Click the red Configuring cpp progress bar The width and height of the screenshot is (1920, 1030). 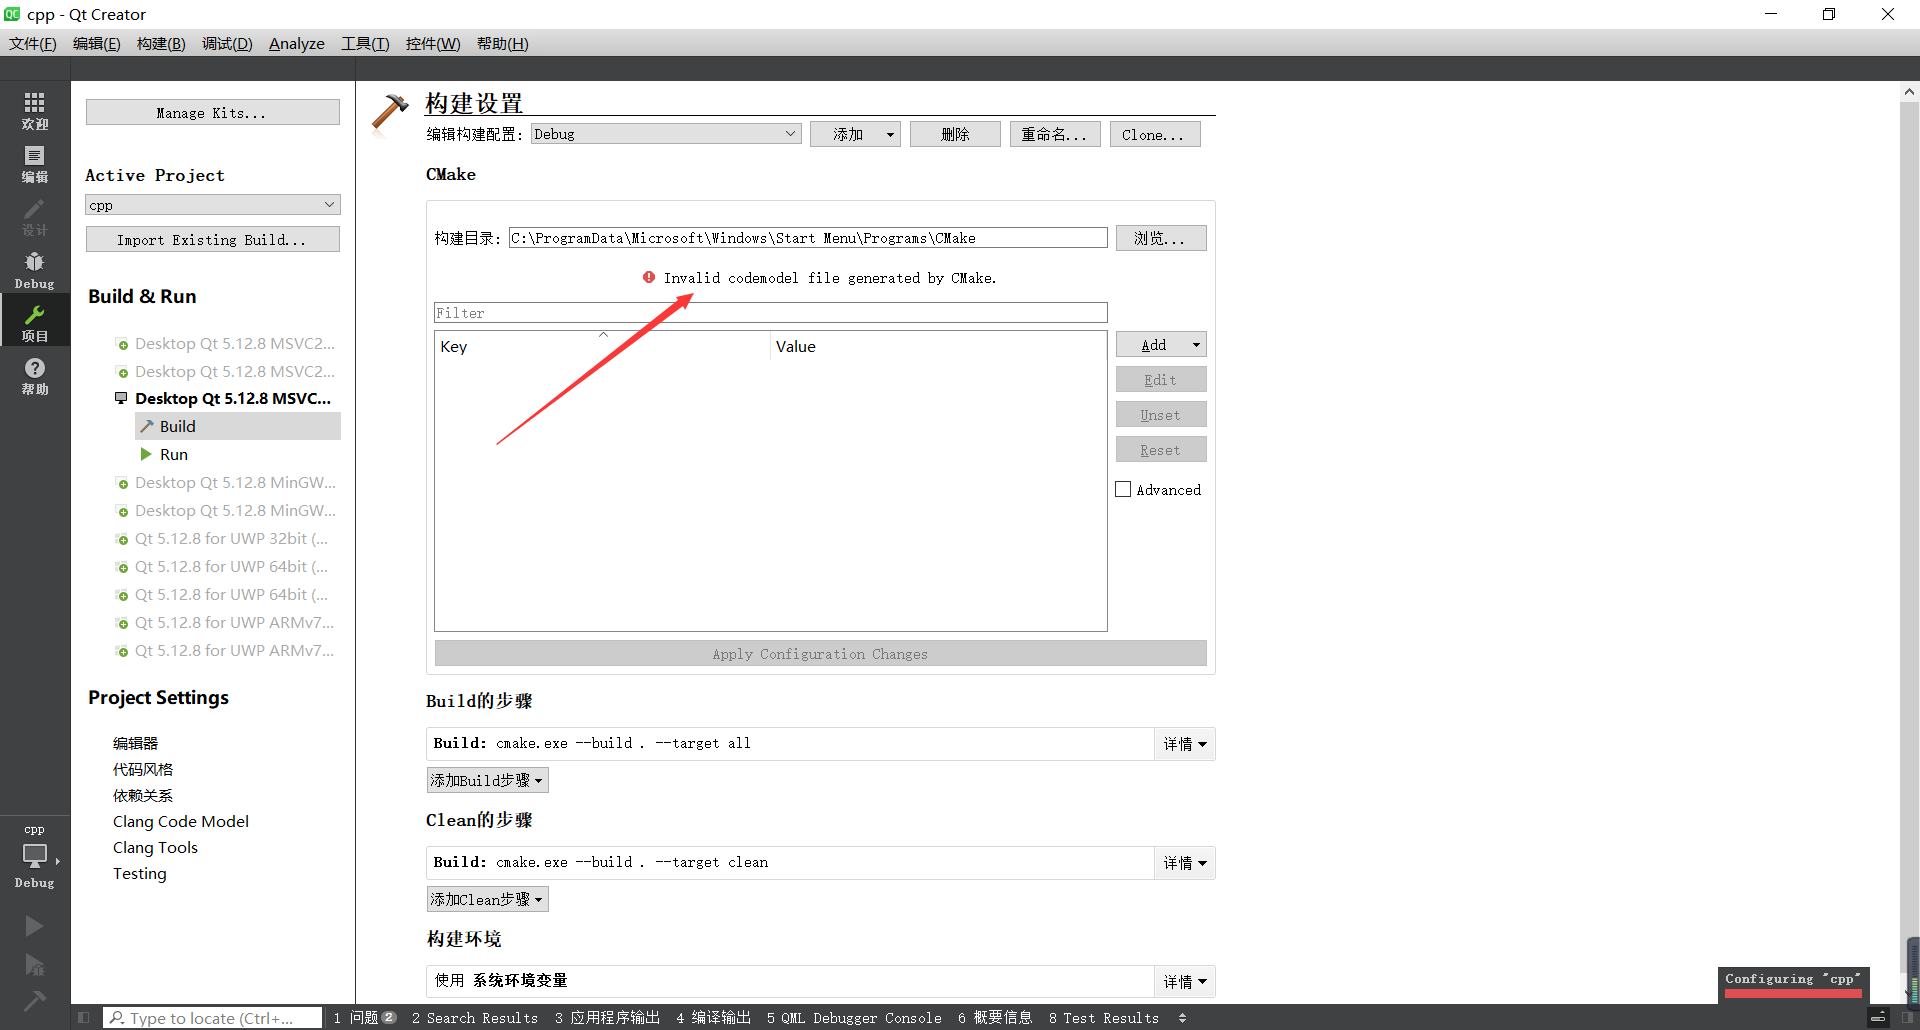pyautogui.click(x=1792, y=993)
